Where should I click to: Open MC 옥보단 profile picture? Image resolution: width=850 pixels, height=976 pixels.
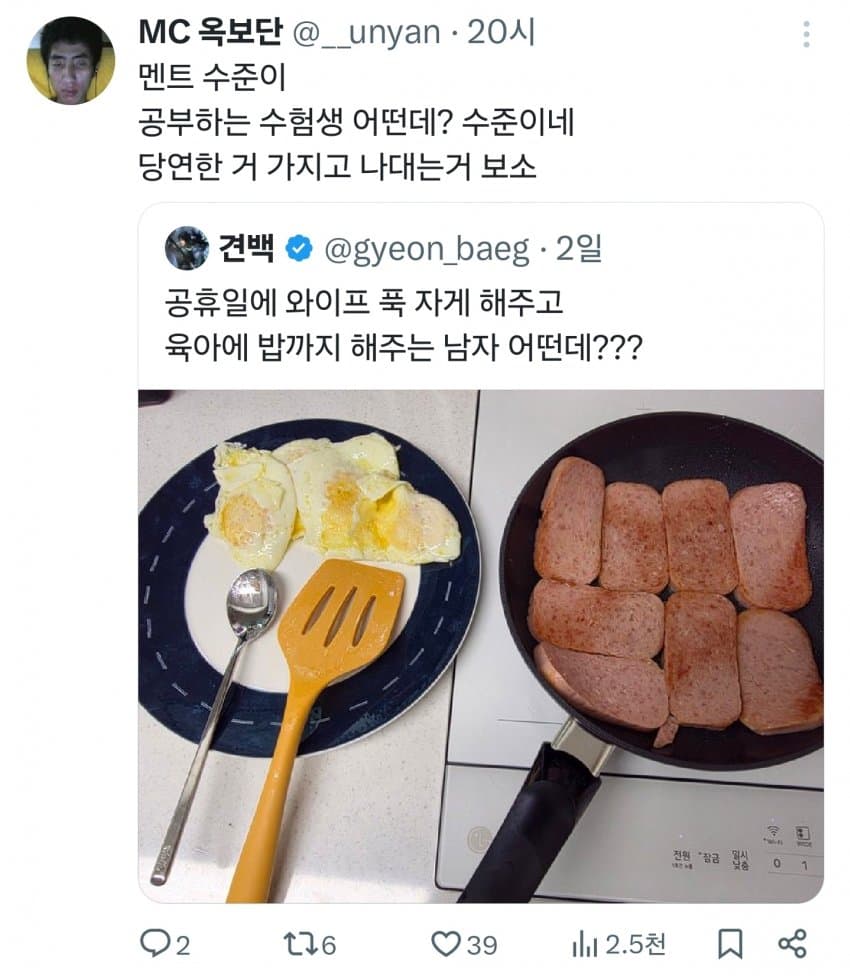70,60
